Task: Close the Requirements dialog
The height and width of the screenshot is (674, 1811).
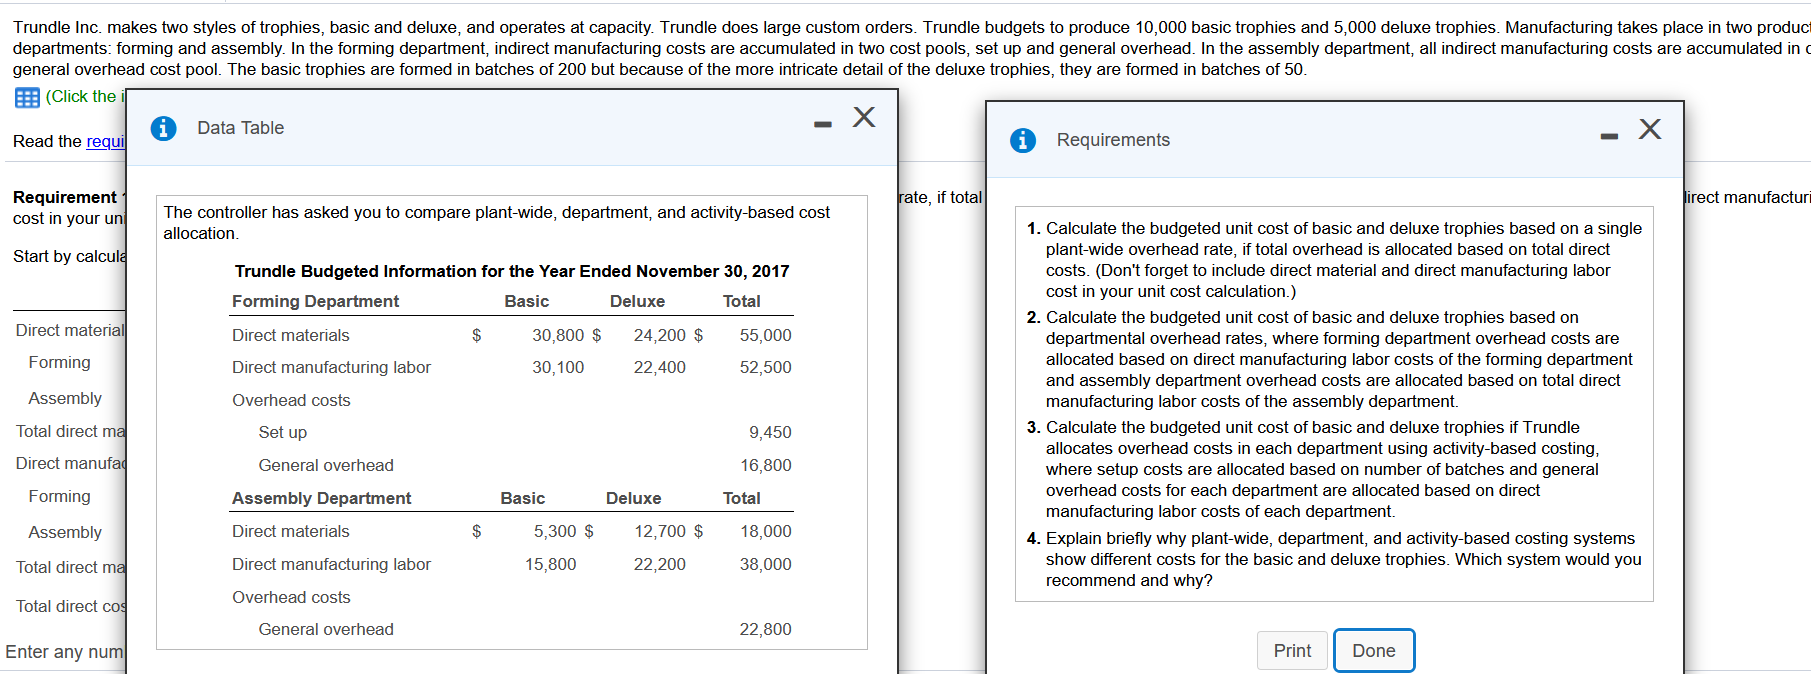Action: click(1650, 129)
